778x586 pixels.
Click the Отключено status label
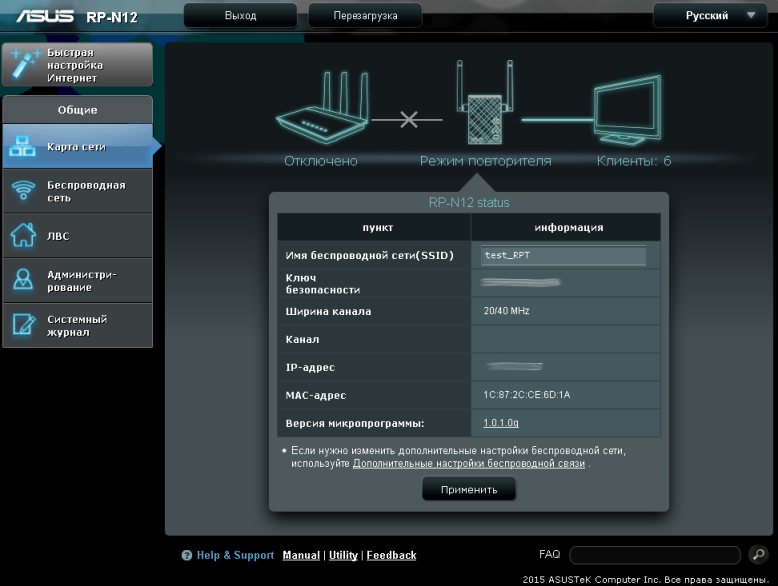[321, 161]
